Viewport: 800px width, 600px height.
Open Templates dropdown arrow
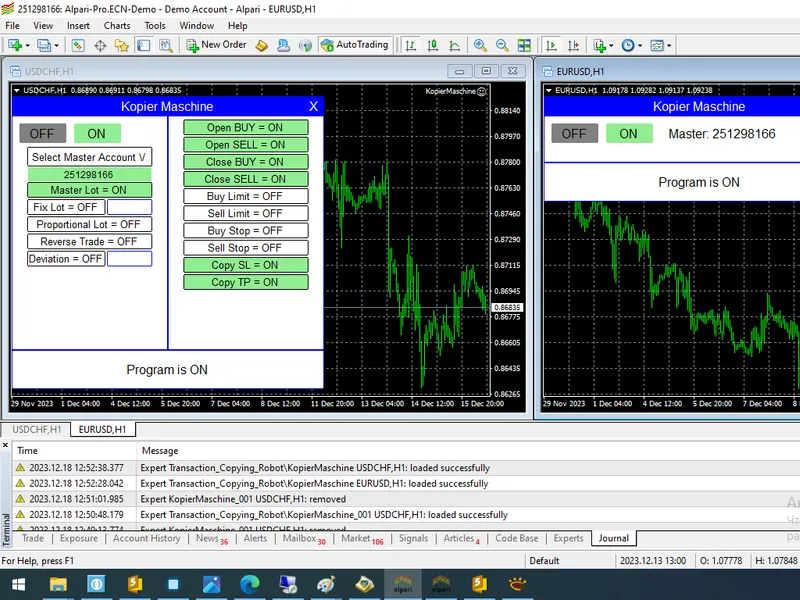pos(669,45)
